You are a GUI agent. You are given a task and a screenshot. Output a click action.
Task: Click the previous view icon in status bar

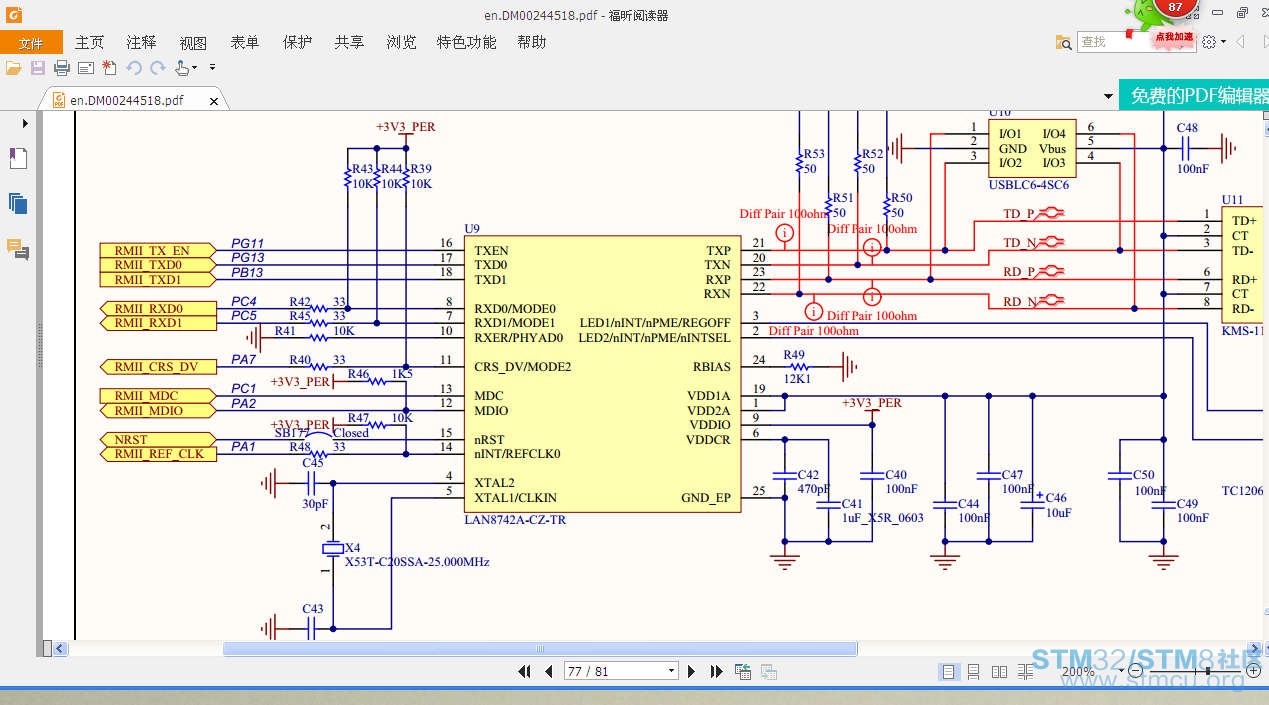coord(743,671)
